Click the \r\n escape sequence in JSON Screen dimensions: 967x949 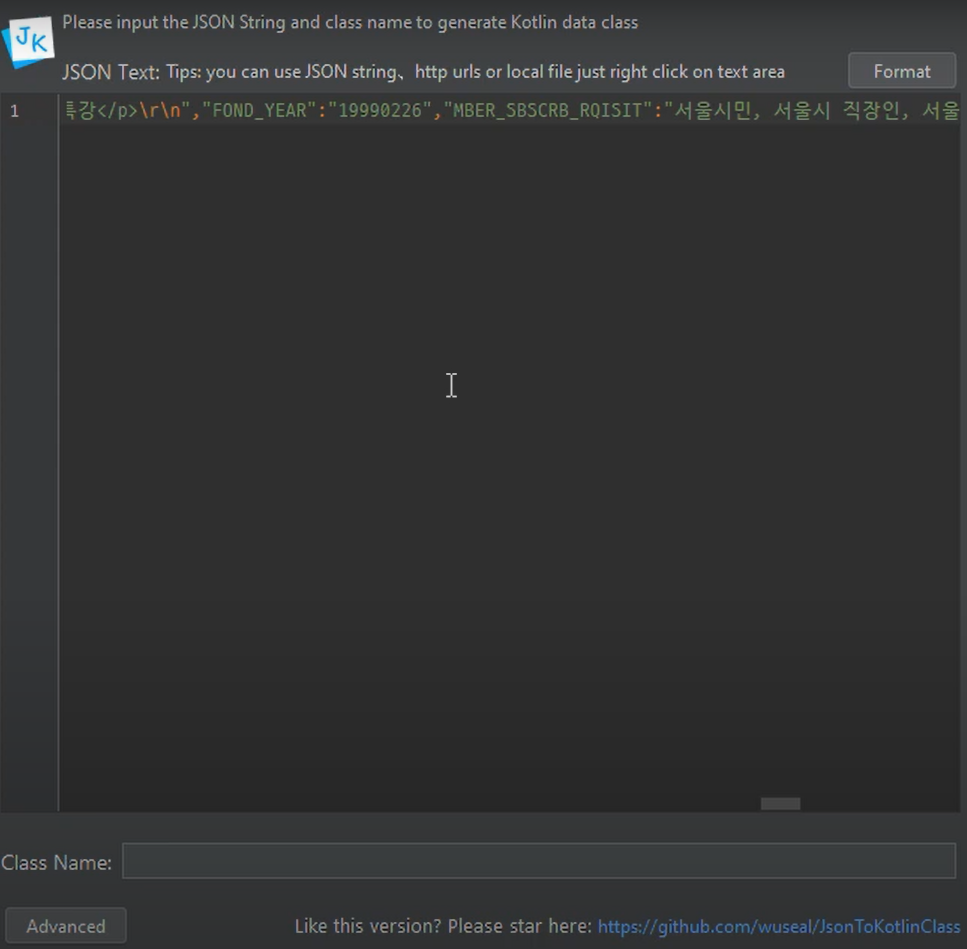coord(160,110)
